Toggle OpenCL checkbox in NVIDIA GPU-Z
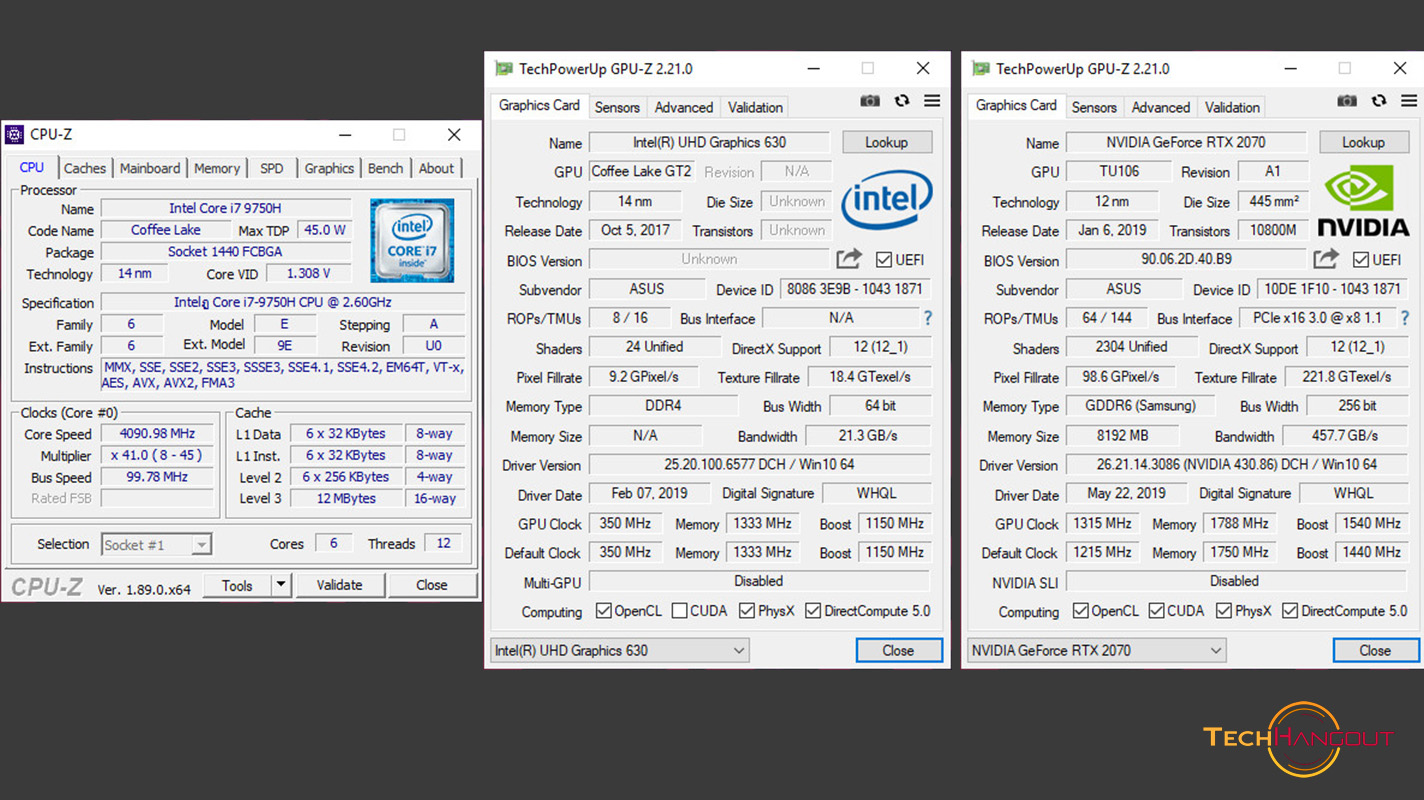This screenshot has width=1424, height=800. 1080,610
